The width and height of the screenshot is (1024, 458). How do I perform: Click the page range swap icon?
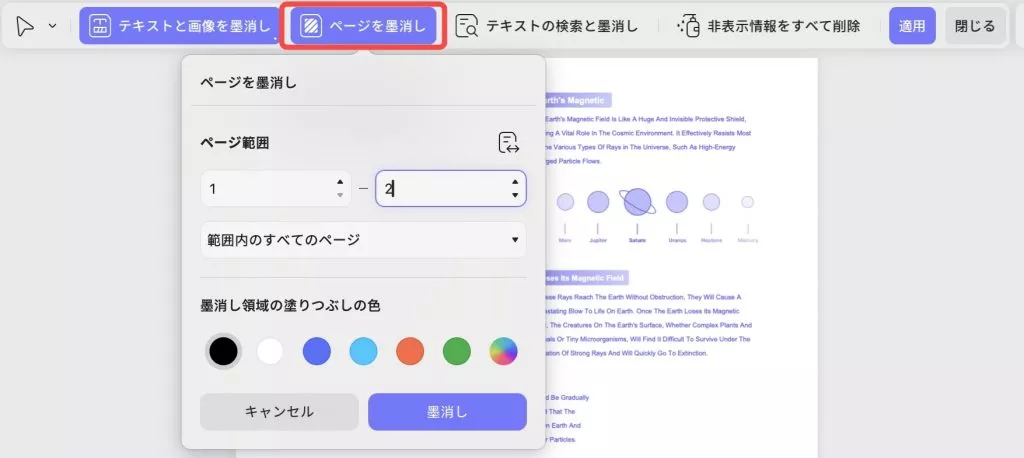click(x=508, y=142)
